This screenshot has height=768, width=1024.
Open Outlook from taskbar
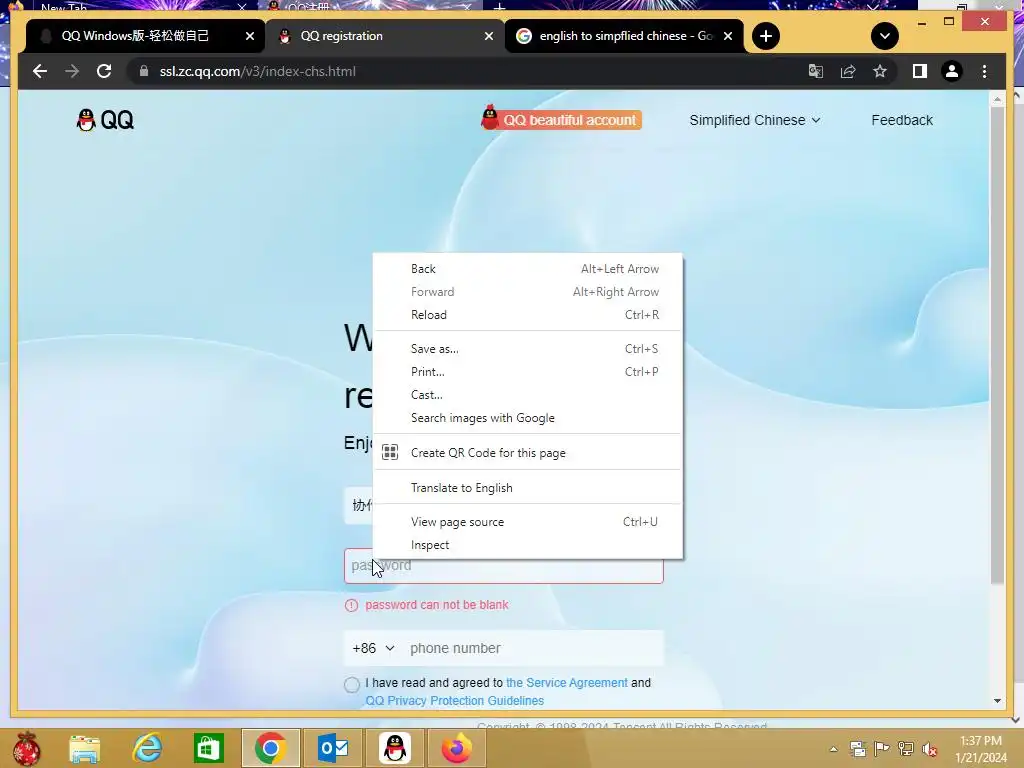click(x=333, y=748)
